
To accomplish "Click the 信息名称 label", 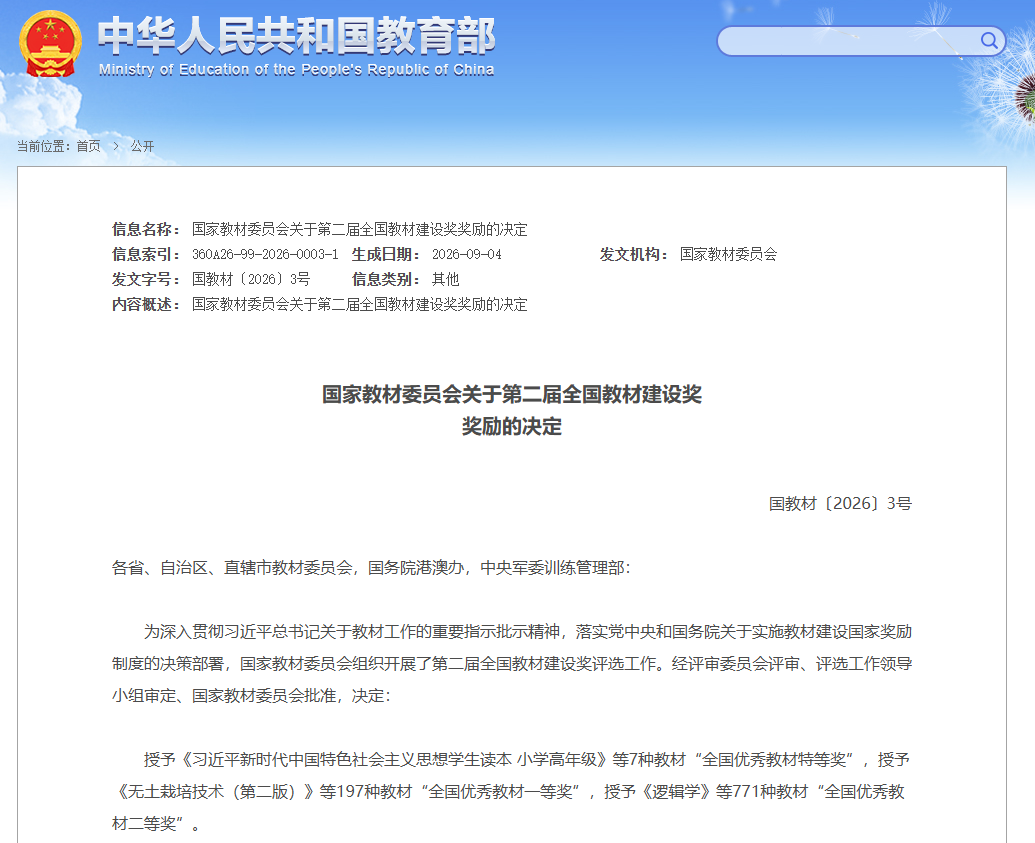I will click(146, 229).
